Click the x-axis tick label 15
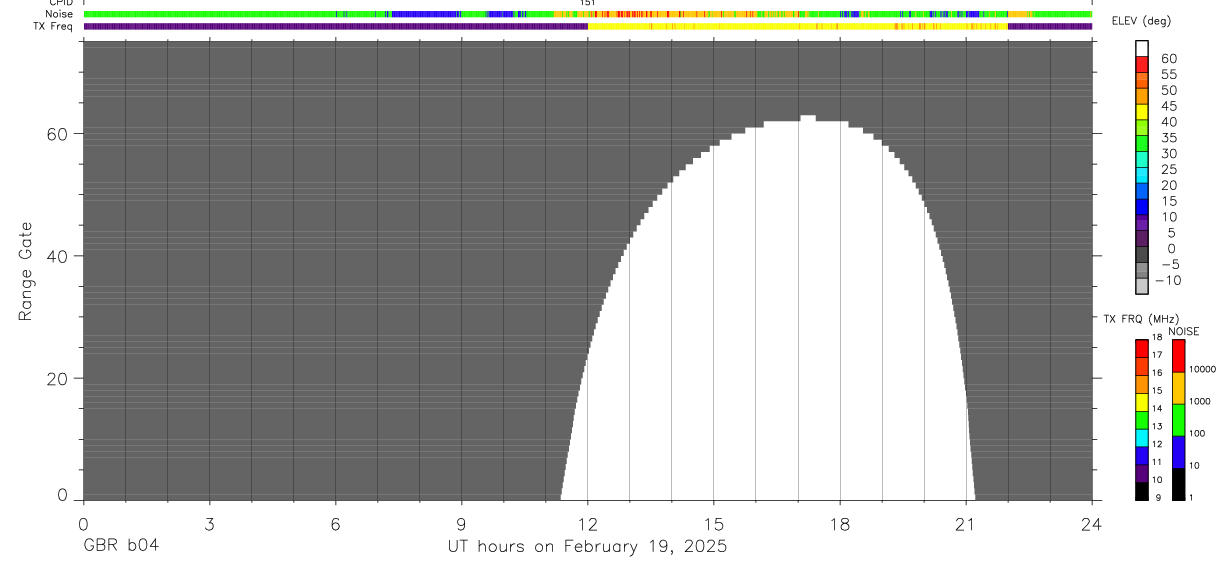The width and height of the screenshot is (1228, 567). click(x=714, y=524)
